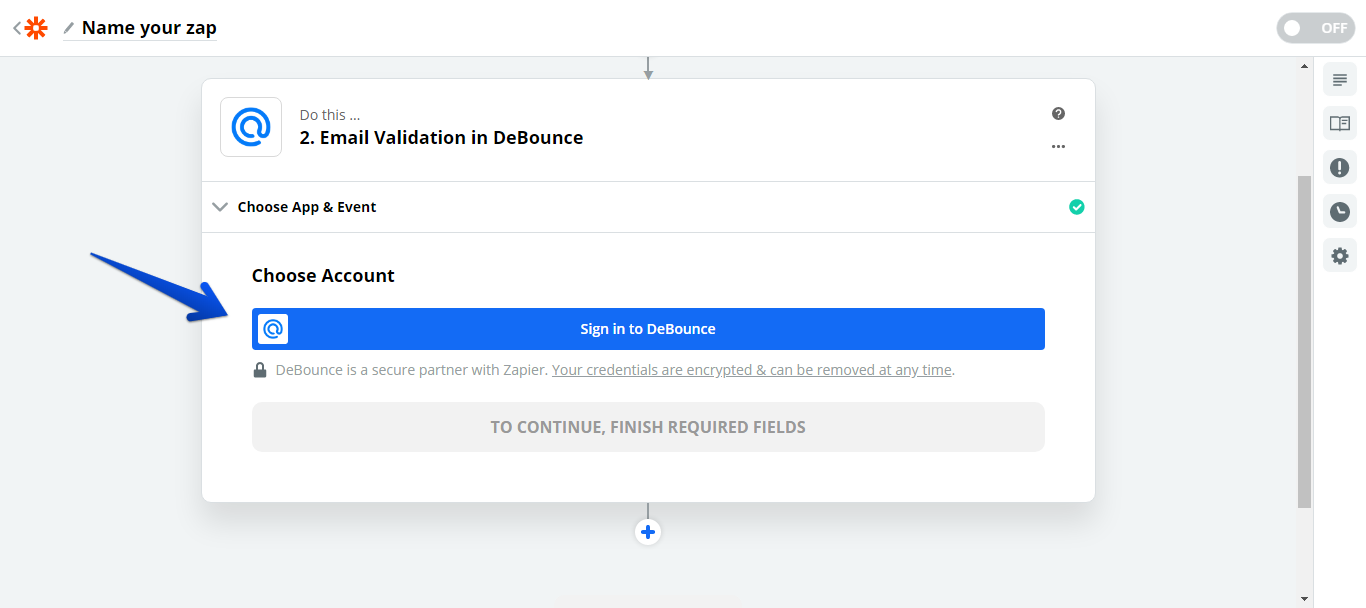Click the Name your zap title field
Image resolution: width=1366 pixels, height=608 pixels.
149,28
